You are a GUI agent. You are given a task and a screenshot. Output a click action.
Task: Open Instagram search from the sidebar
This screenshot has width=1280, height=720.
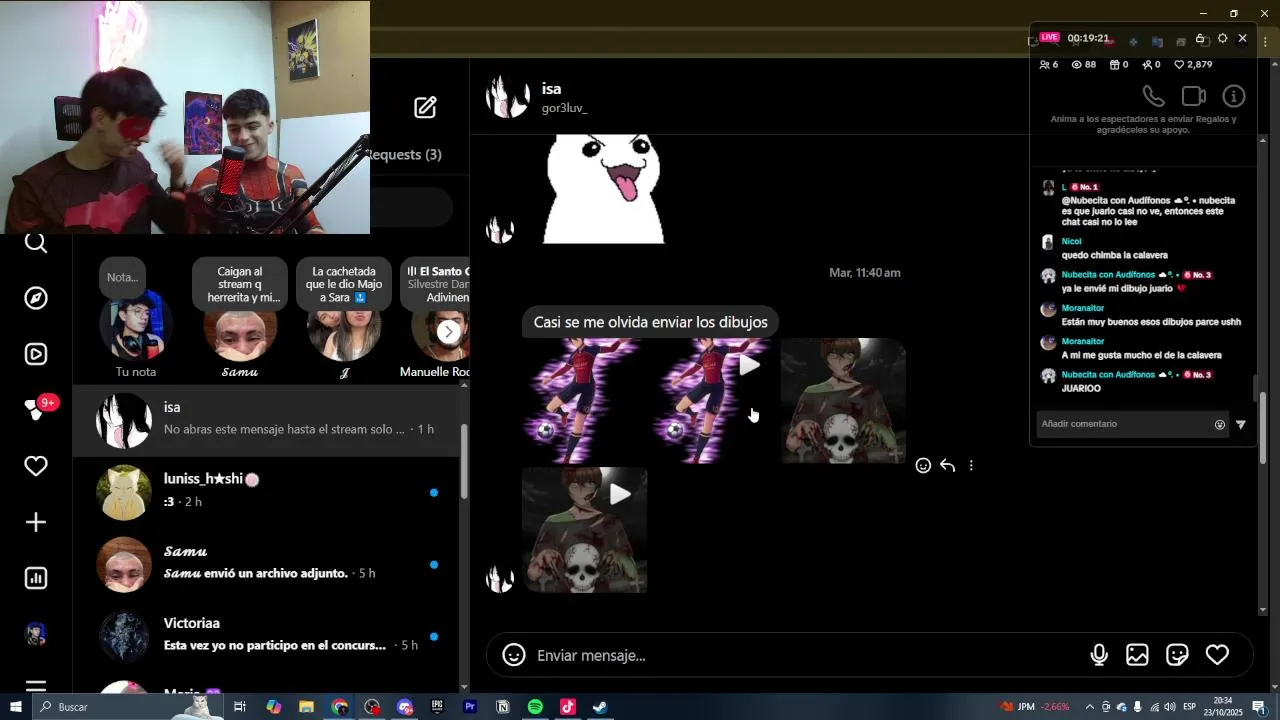[36, 243]
